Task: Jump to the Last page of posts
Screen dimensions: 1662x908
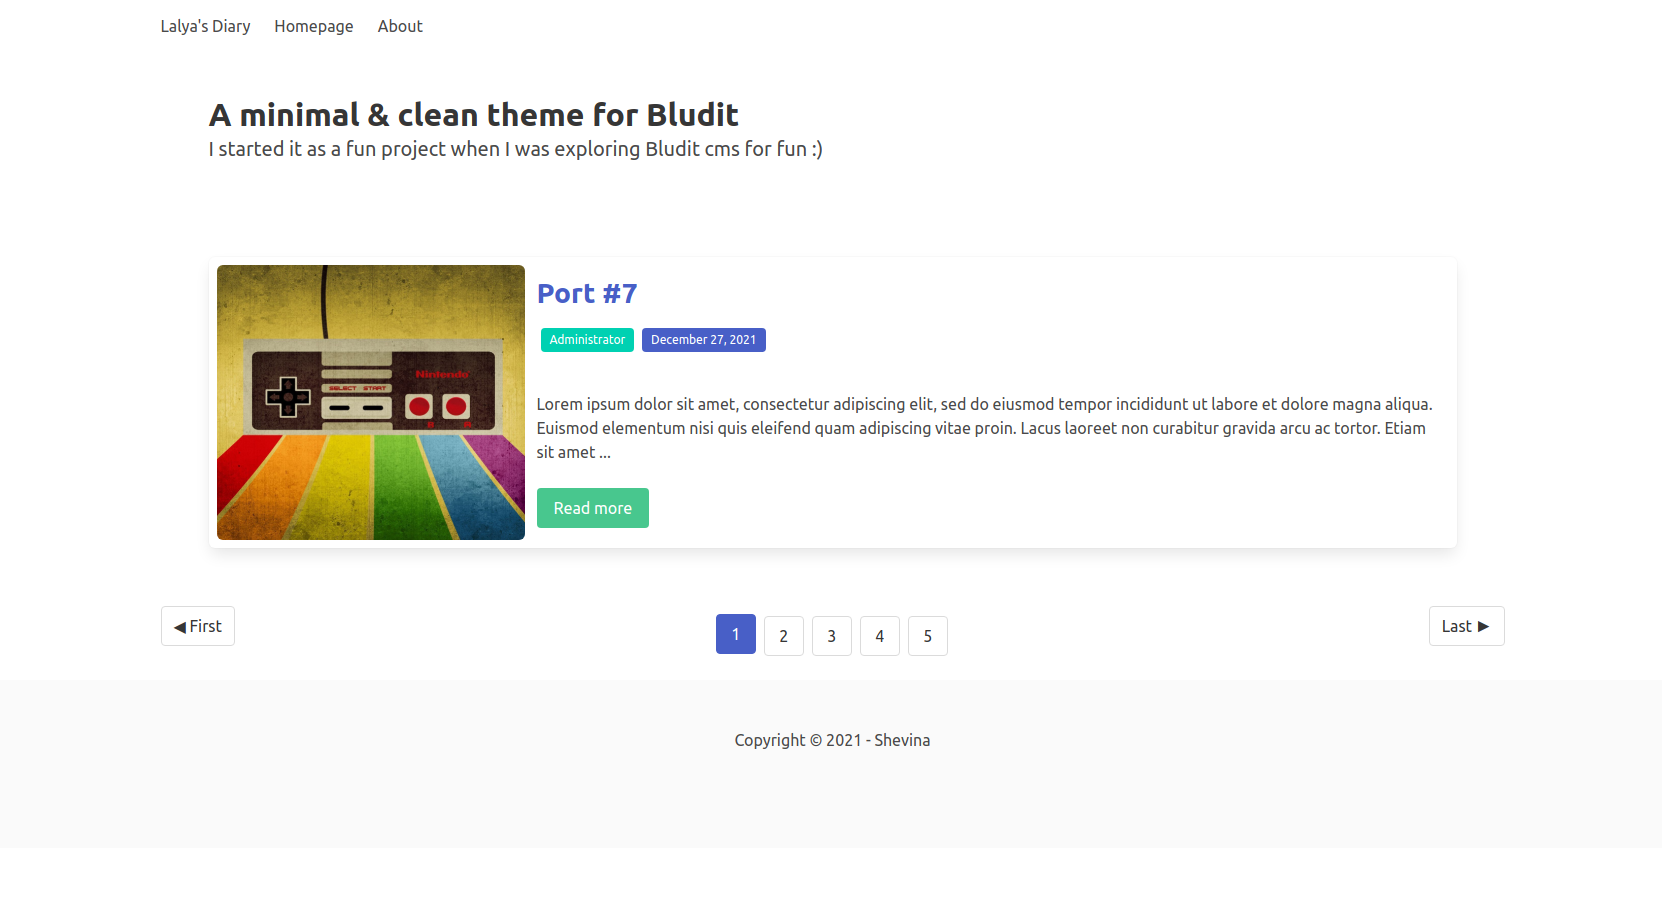Action: [1466, 626]
